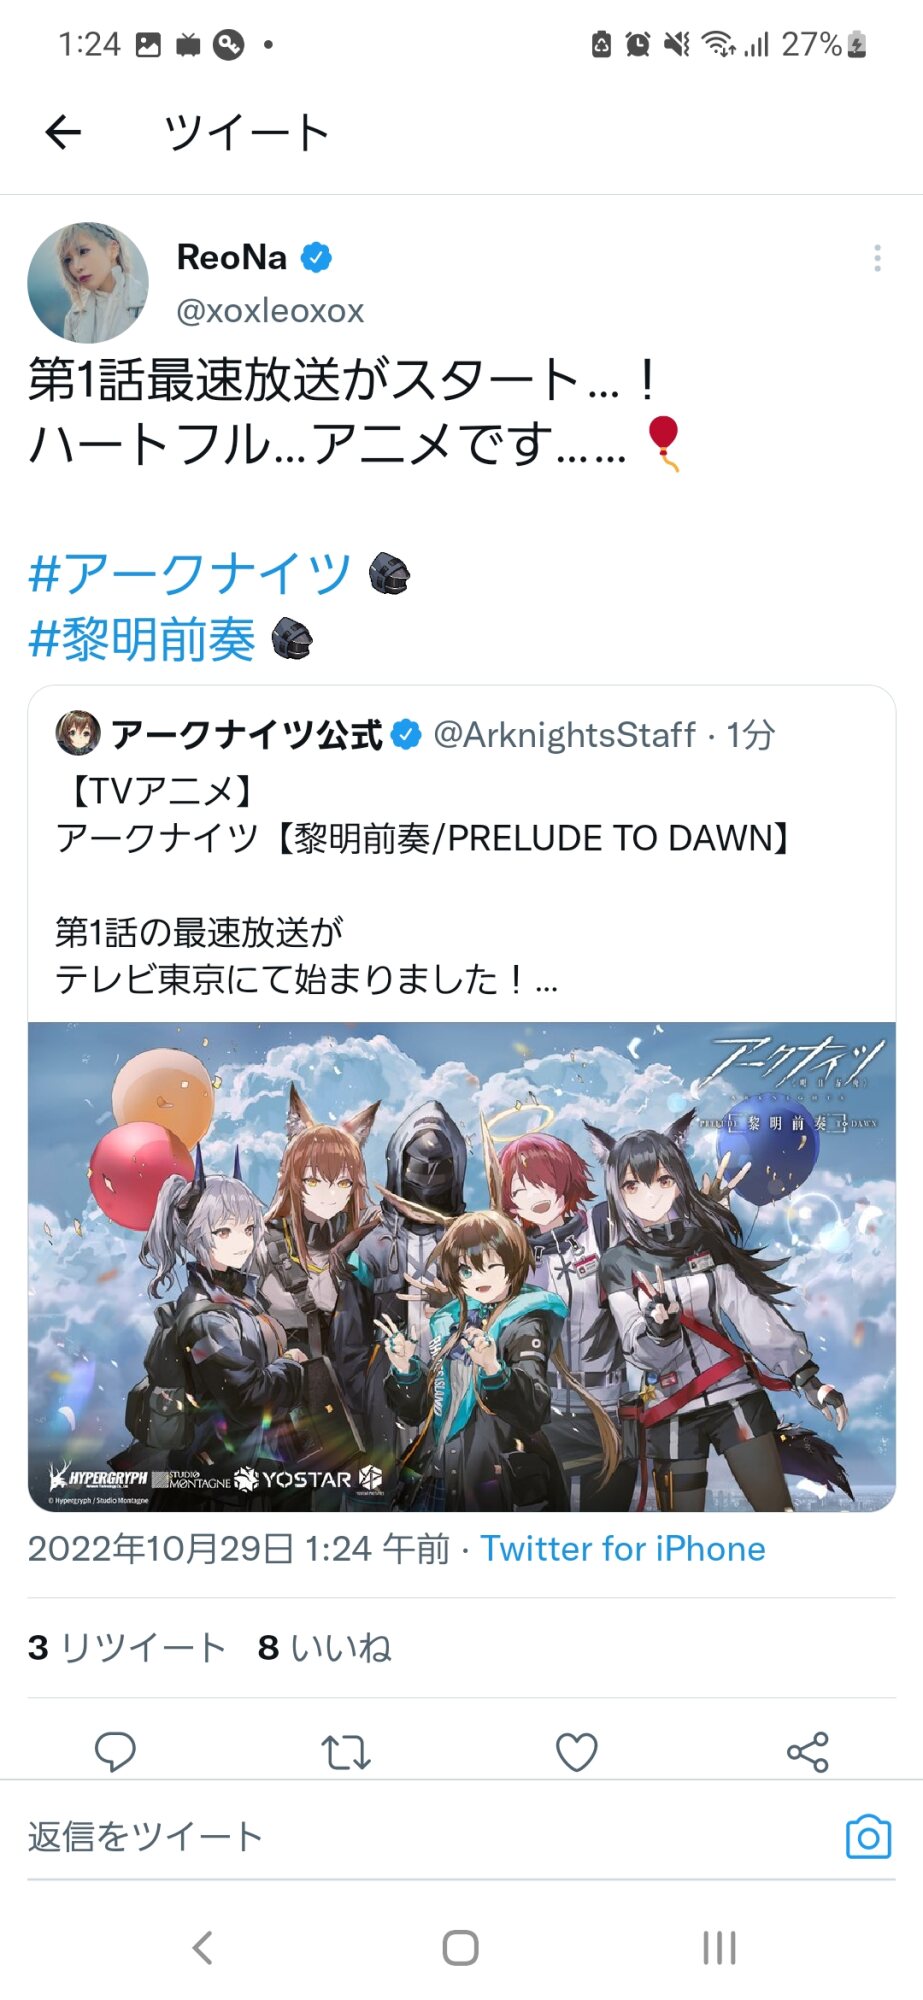The width and height of the screenshot is (923, 2000).
Task: Toggle the retweet icon
Action: click(346, 1752)
